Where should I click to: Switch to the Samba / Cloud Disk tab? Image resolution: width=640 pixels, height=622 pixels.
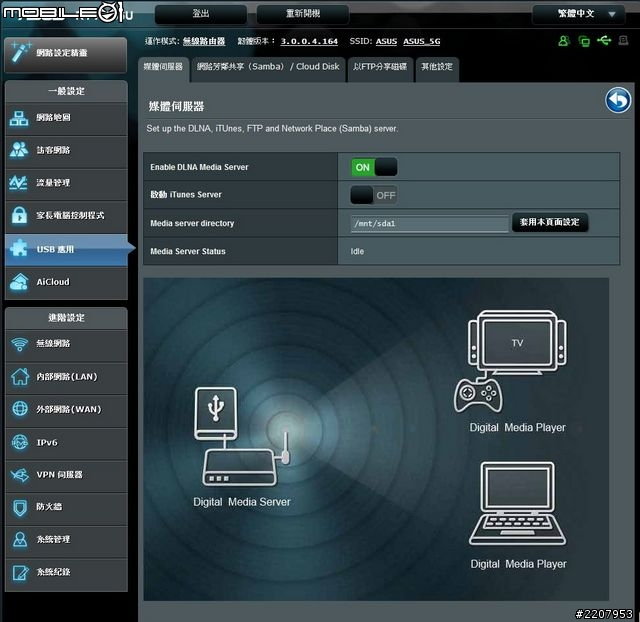pos(268,67)
